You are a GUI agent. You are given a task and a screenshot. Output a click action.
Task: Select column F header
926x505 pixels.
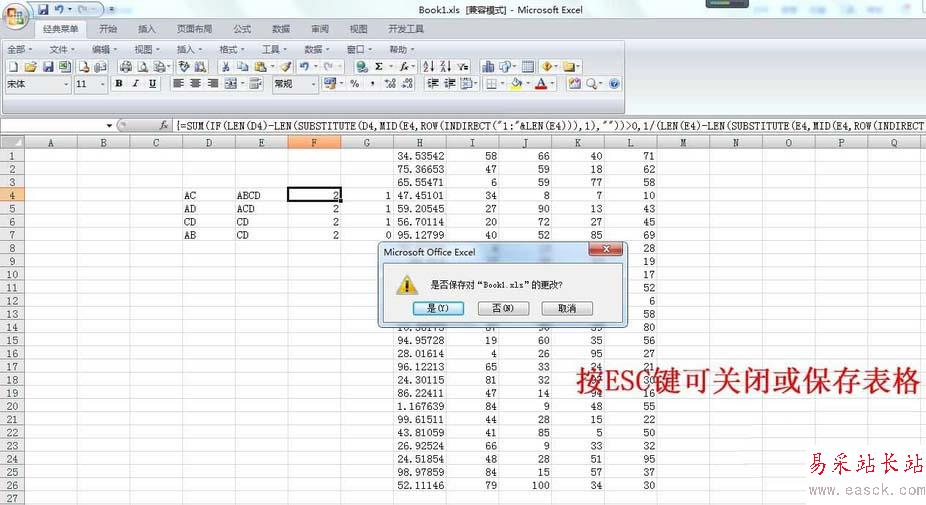[314, 142]
